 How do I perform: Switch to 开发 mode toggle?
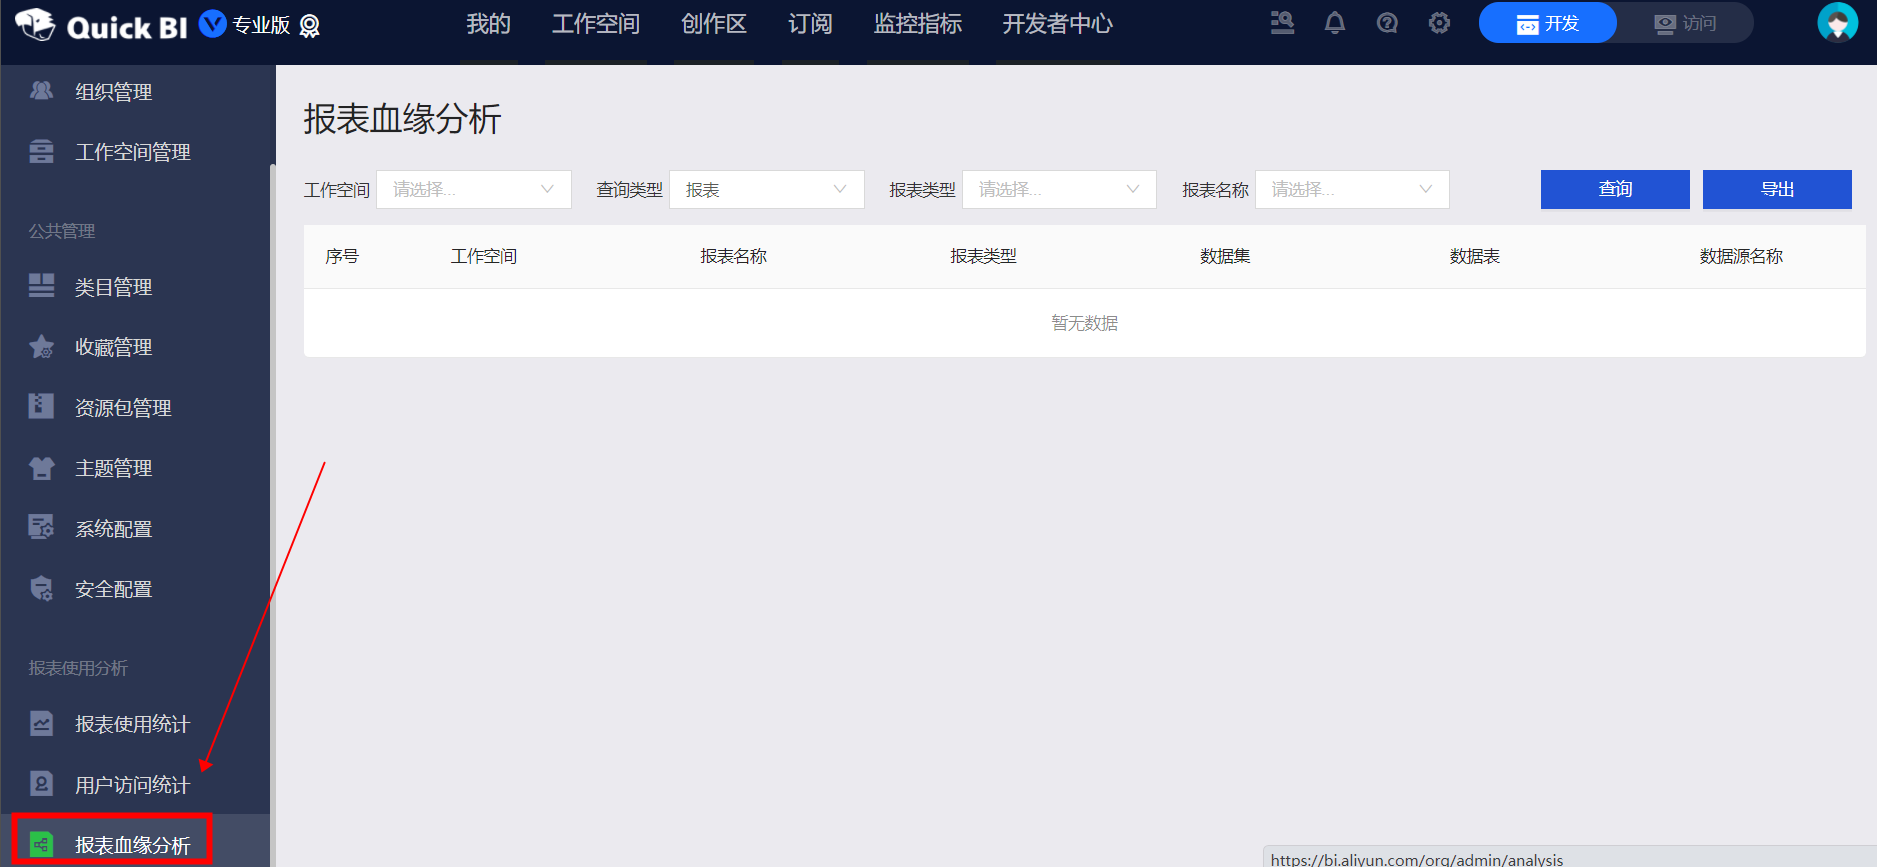point(1547,23)
